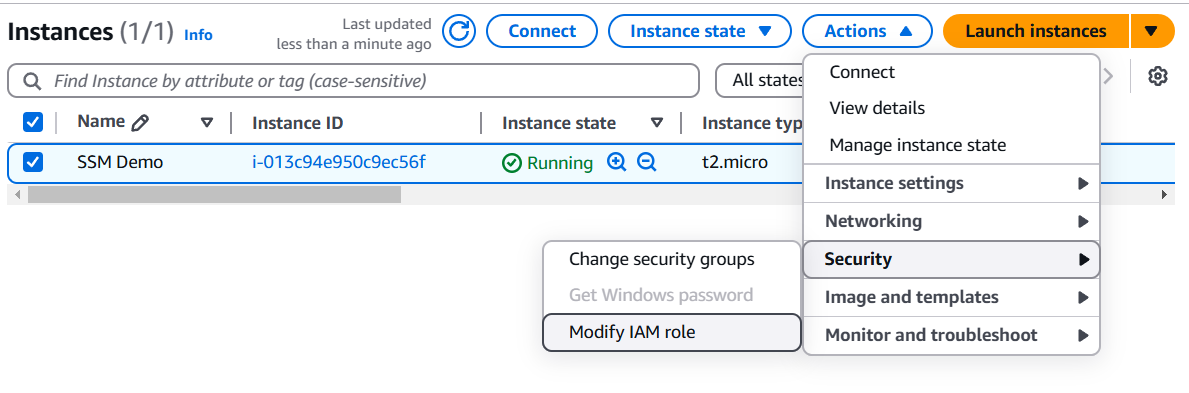
Task: Collapse the Actions dropdown menu
Action: [867, 31]
